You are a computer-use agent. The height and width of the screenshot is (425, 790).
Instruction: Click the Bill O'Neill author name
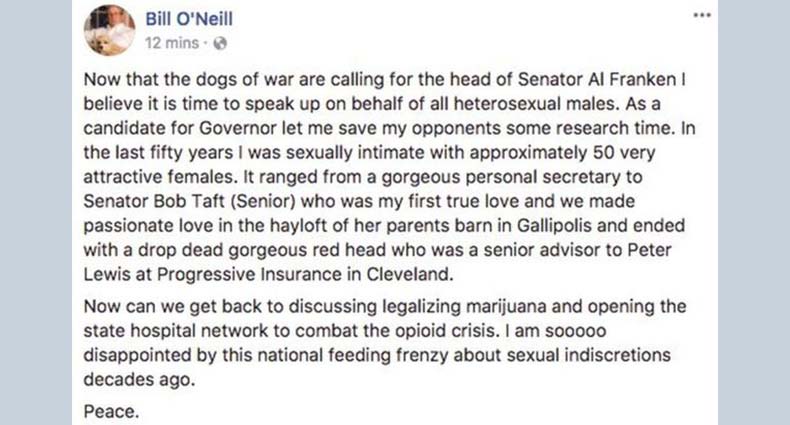(x=196, y=19)
